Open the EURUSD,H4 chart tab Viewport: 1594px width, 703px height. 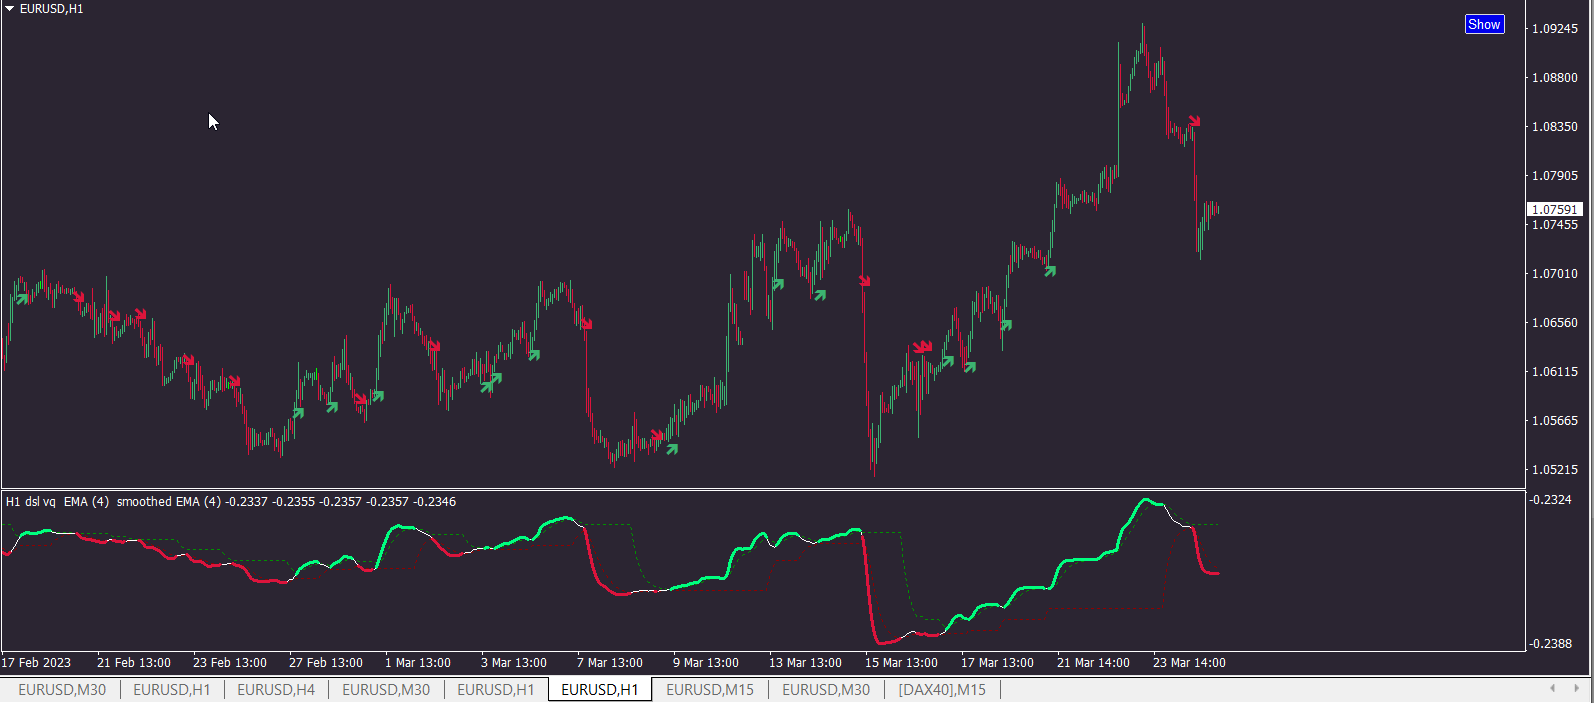276,690
